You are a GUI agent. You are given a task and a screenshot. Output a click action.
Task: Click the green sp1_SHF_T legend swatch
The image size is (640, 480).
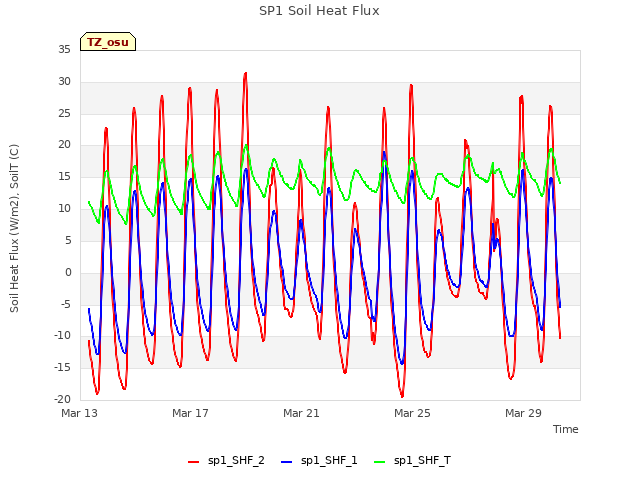[x=380, y=462]
